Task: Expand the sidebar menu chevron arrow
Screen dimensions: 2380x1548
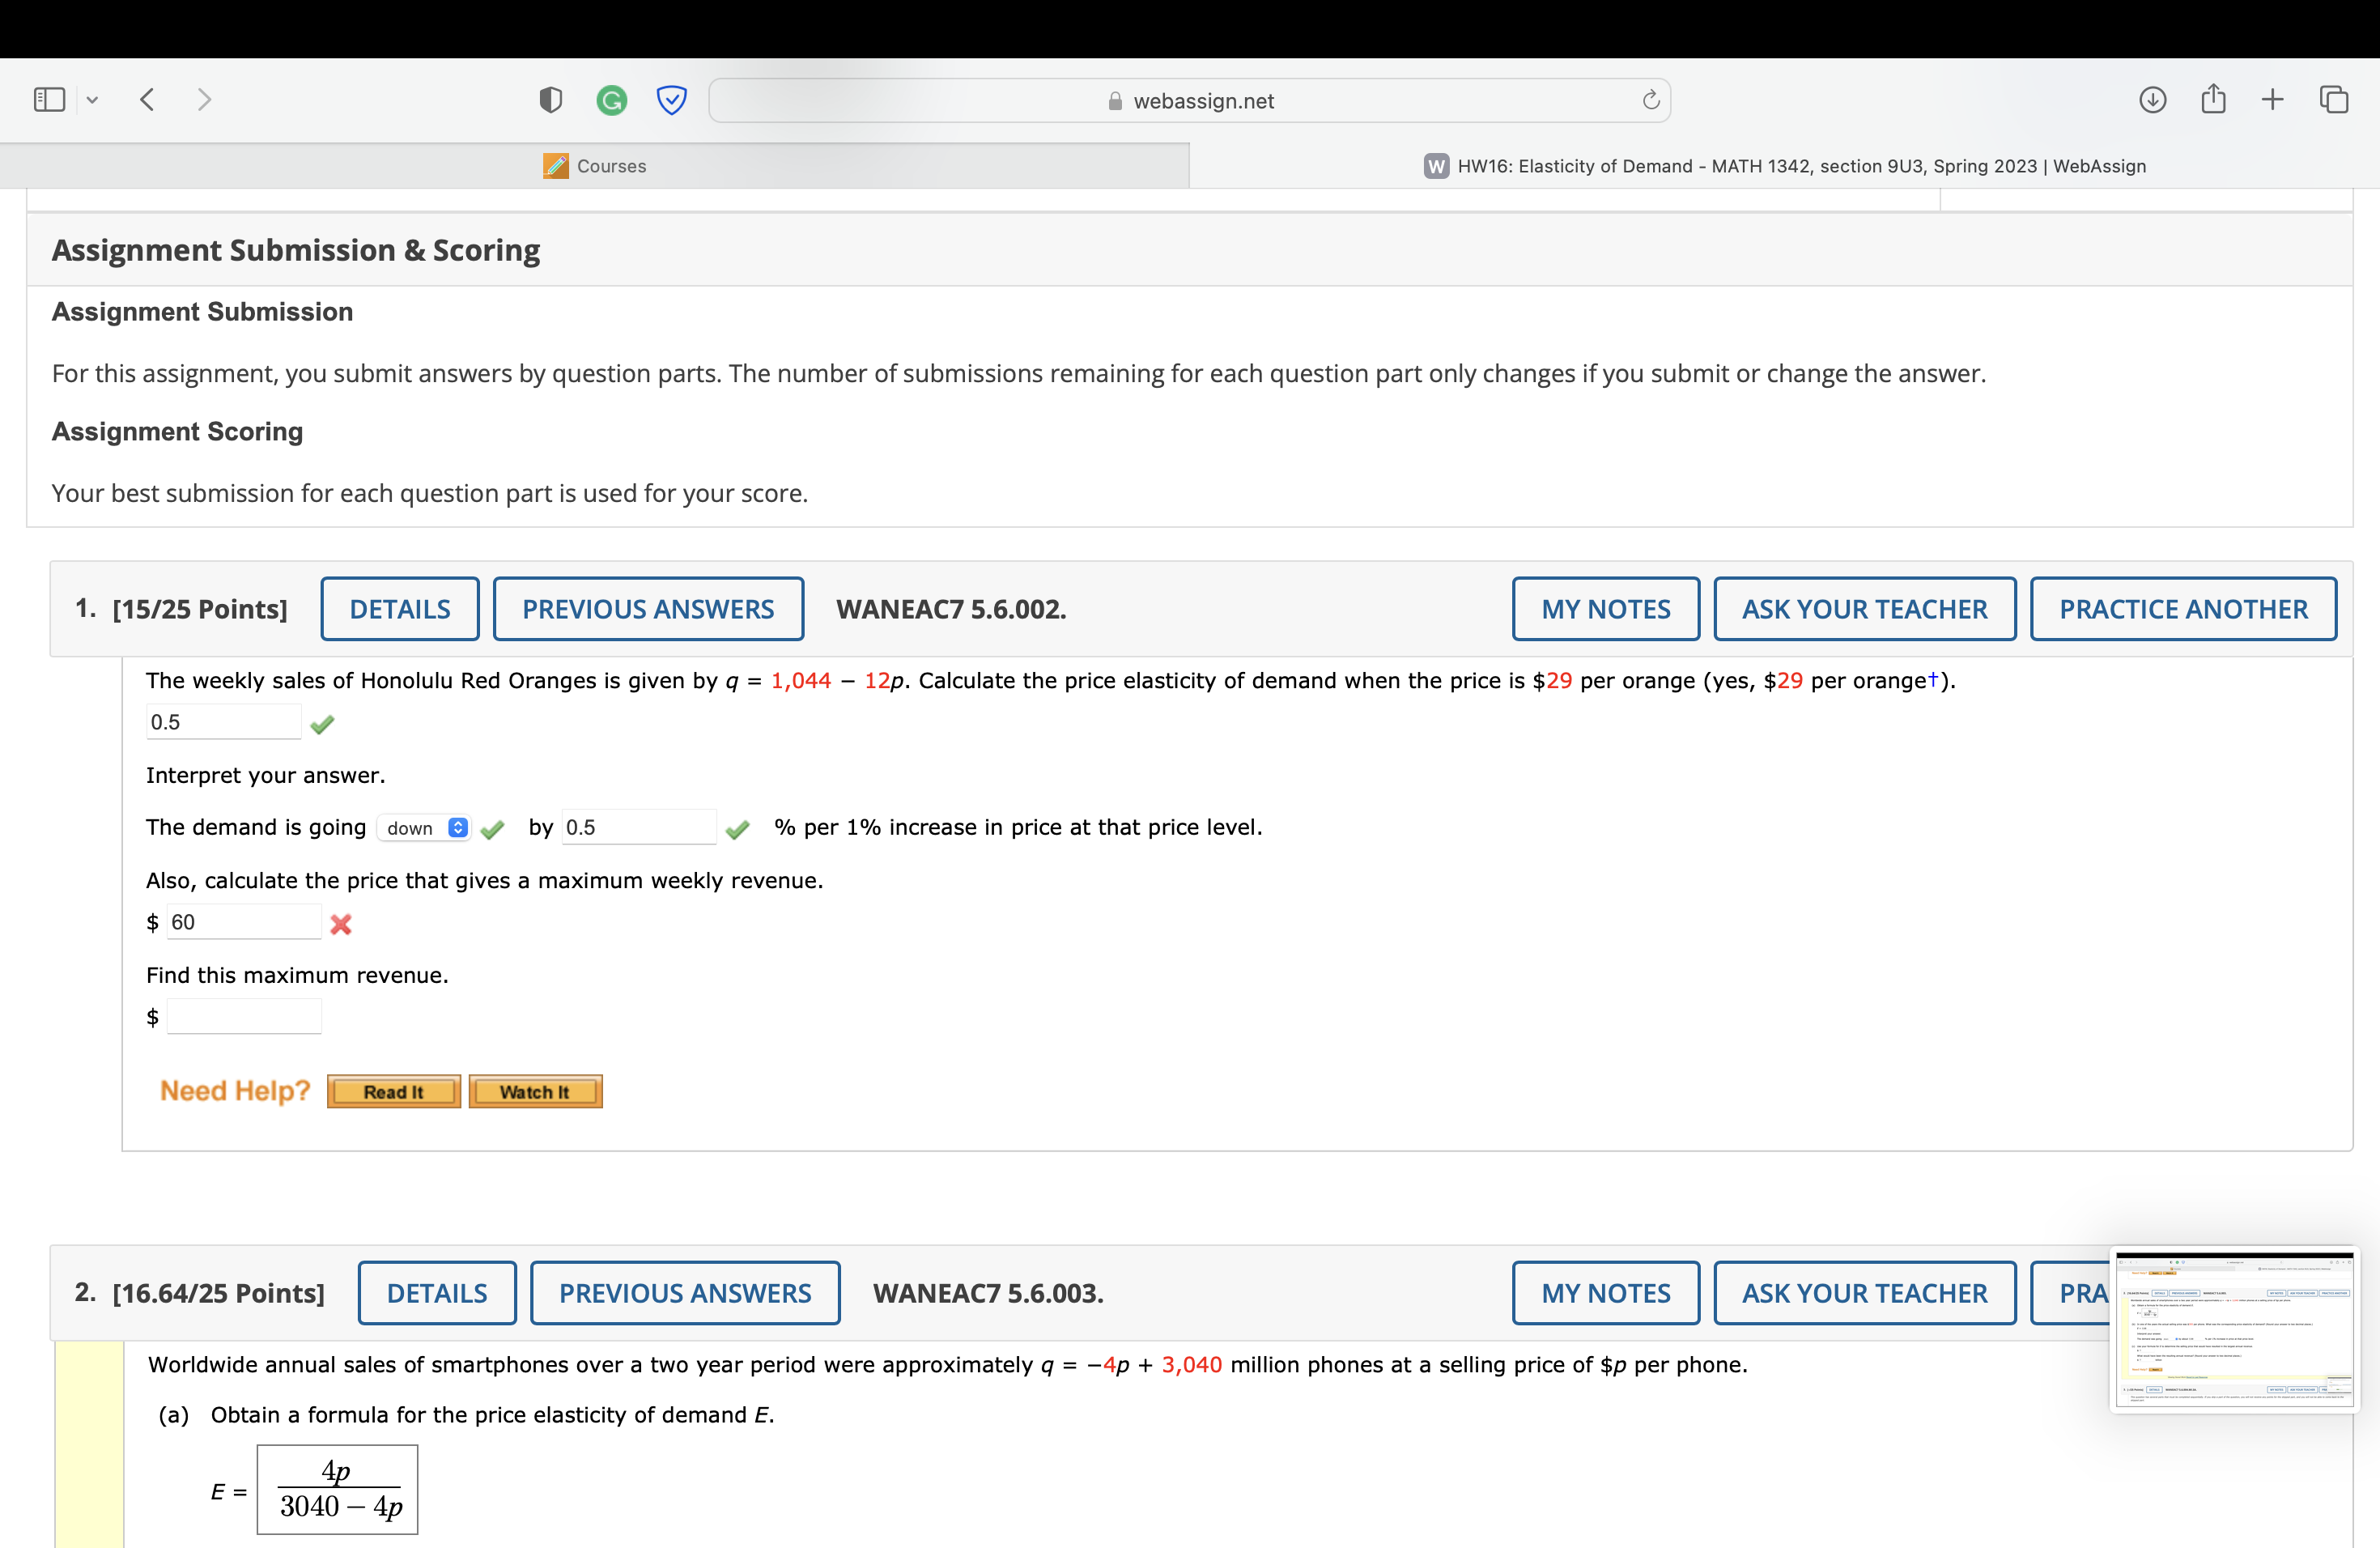Action: pyautogui.click(x=93, y=100)
